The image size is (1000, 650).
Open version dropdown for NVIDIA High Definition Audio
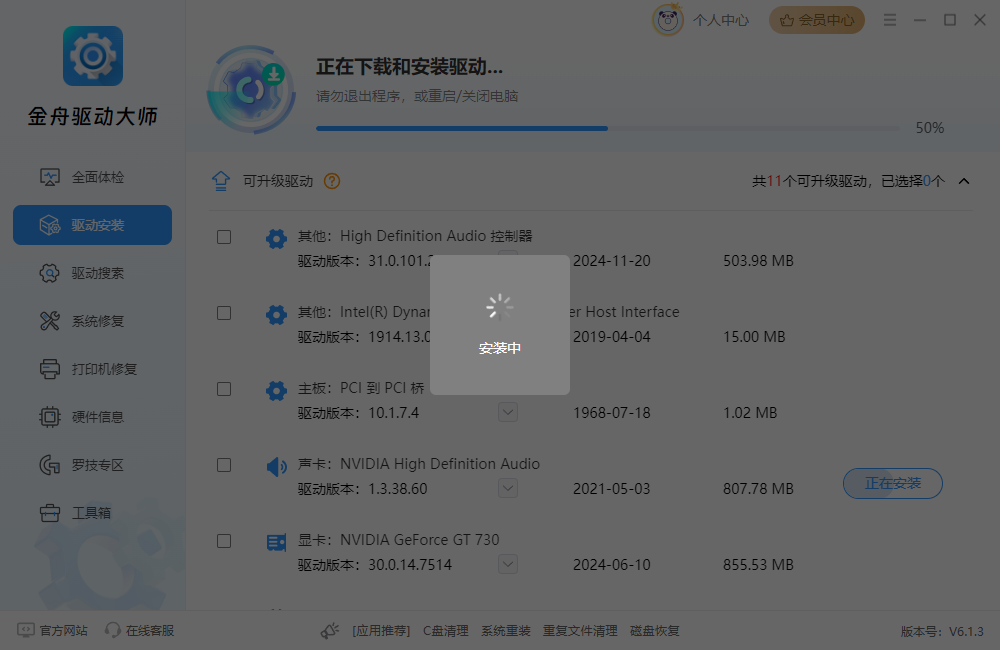coord(508,488)
